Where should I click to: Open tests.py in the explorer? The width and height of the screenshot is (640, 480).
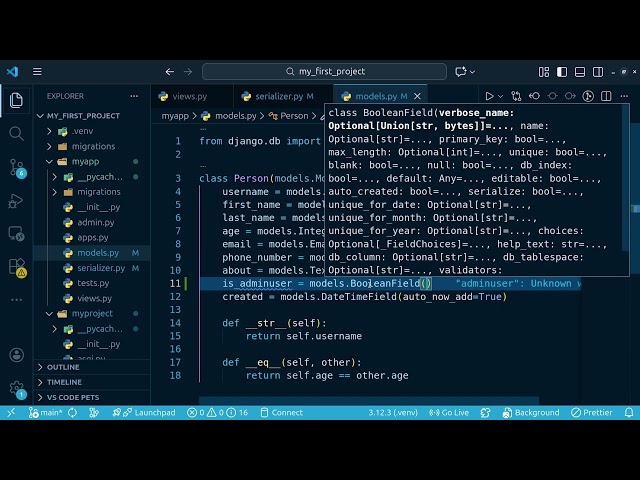[93, 283]
